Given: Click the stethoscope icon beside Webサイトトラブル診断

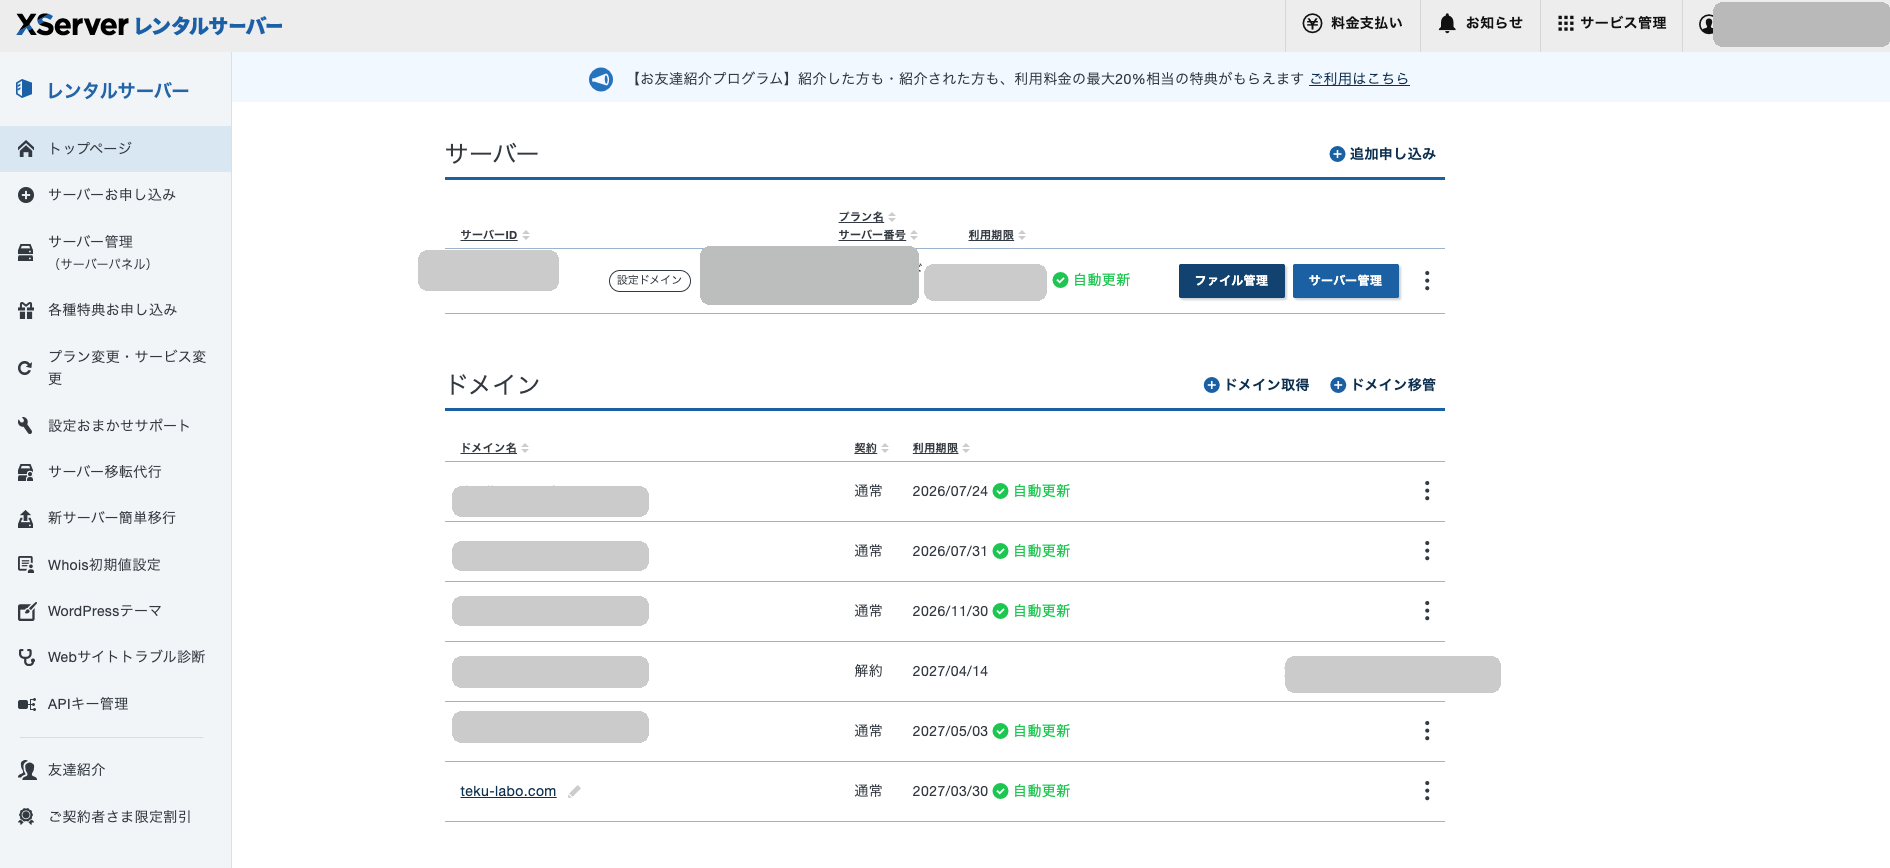Looking at the screenshot, I should pyautogui.click(x=26, y=657).
